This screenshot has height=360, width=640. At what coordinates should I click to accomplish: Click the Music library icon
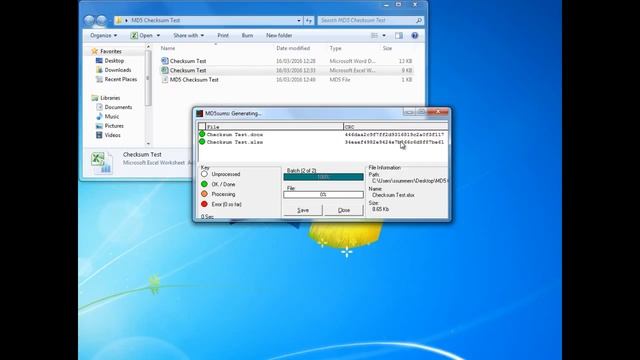(x=99, y=116)
